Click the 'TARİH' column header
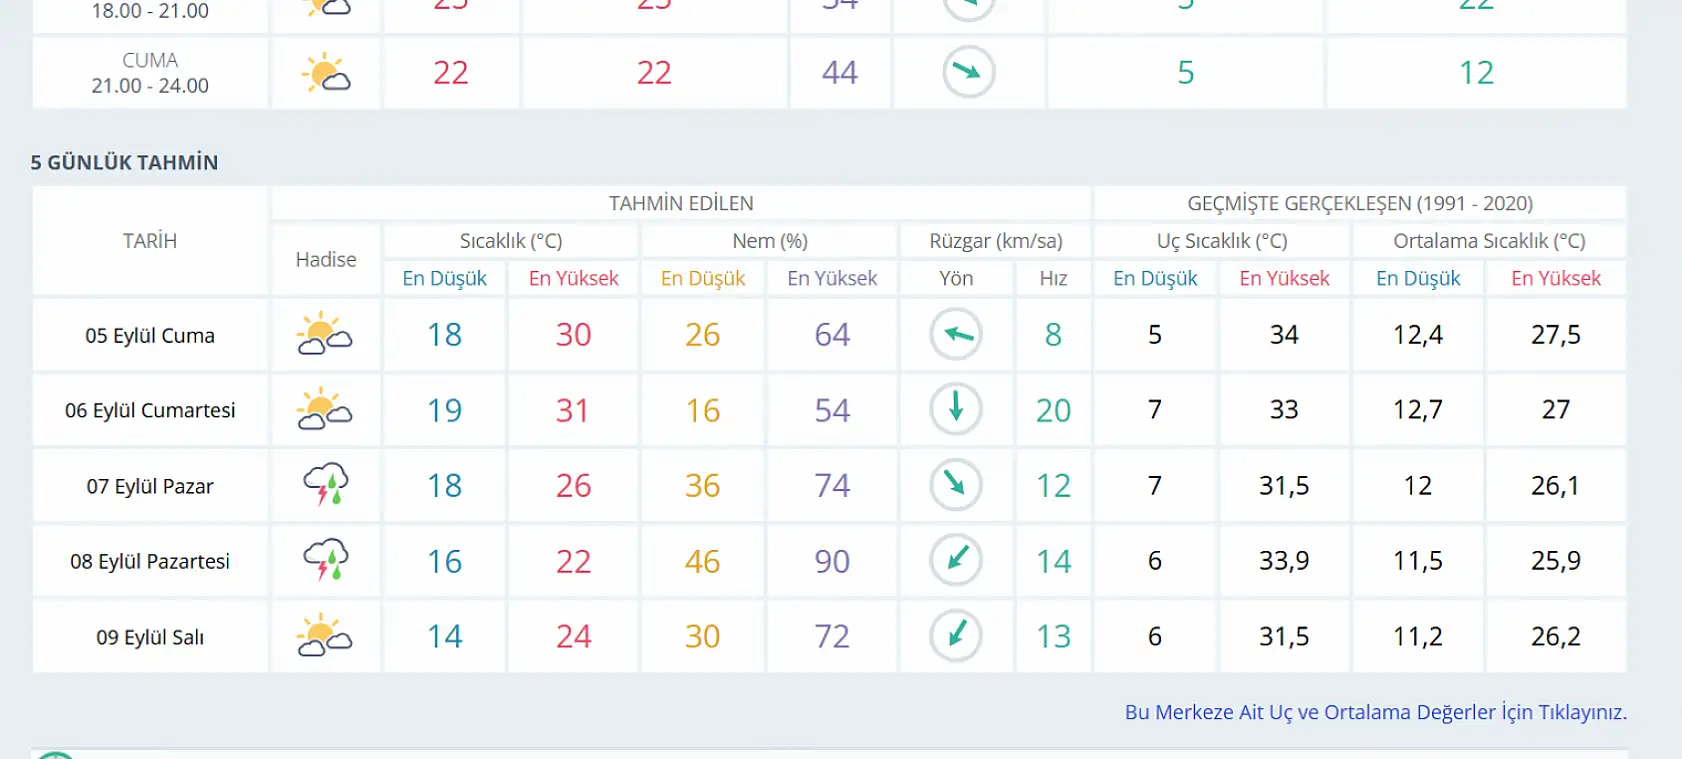This screenshot has height=759, width=1682. click(150, 240)
